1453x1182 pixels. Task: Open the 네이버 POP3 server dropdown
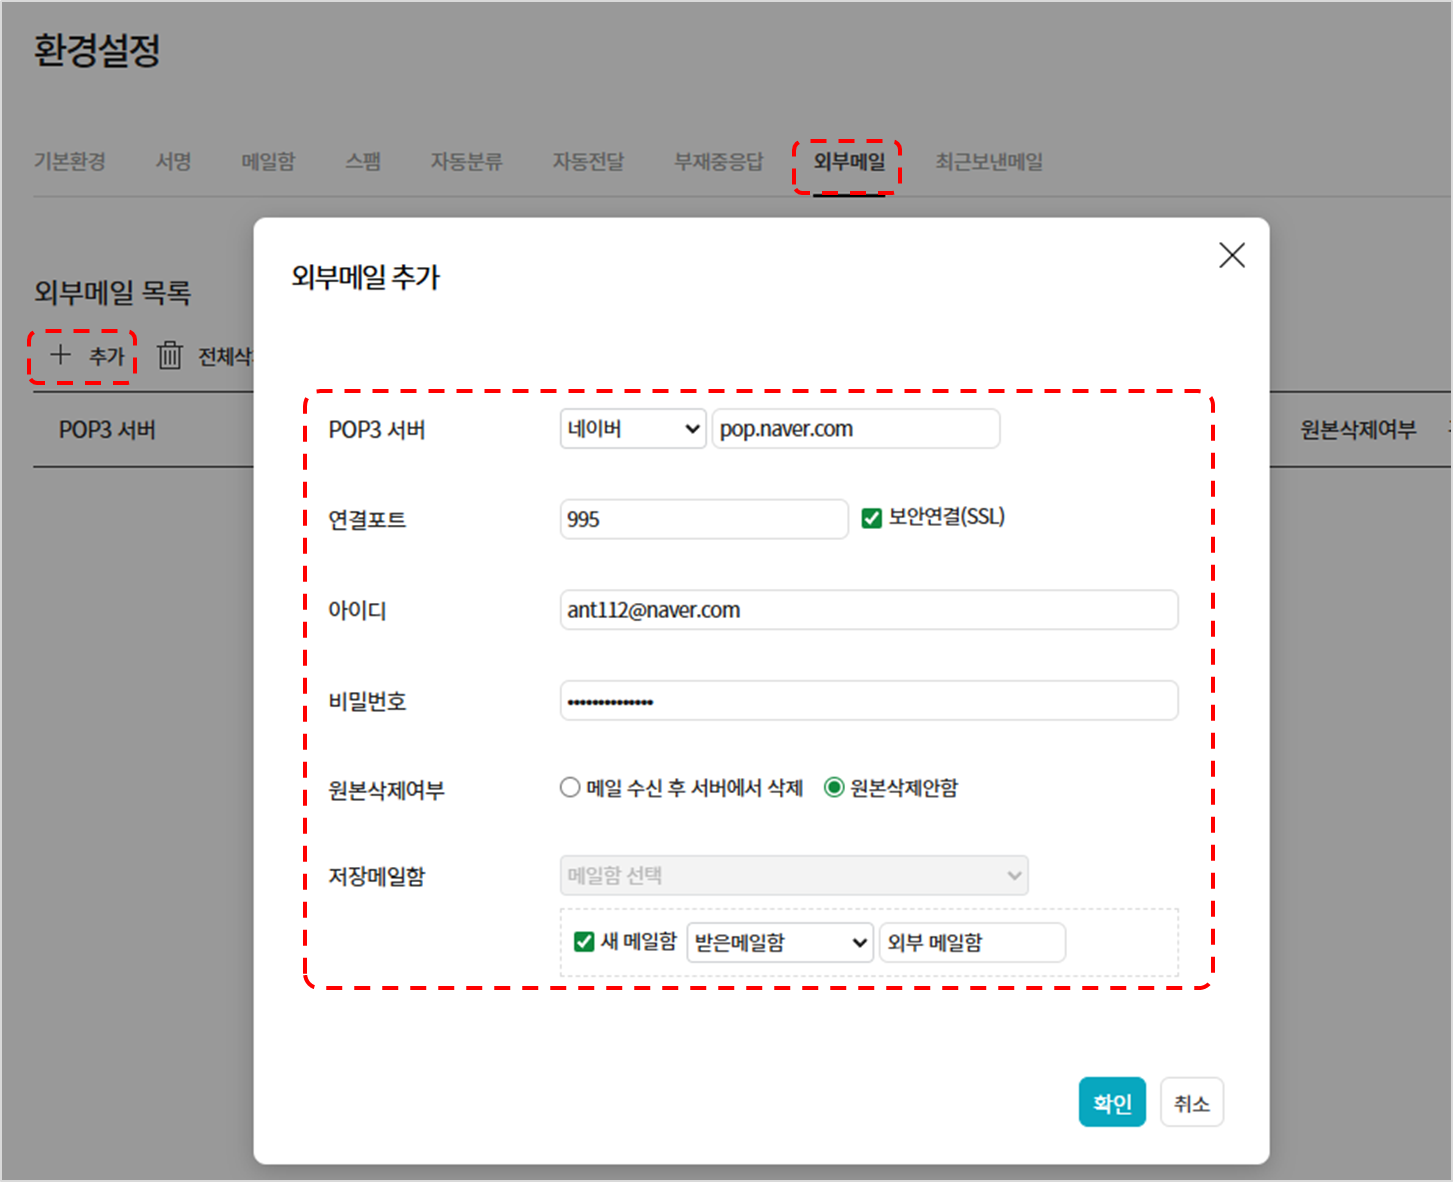coord(632,429)
